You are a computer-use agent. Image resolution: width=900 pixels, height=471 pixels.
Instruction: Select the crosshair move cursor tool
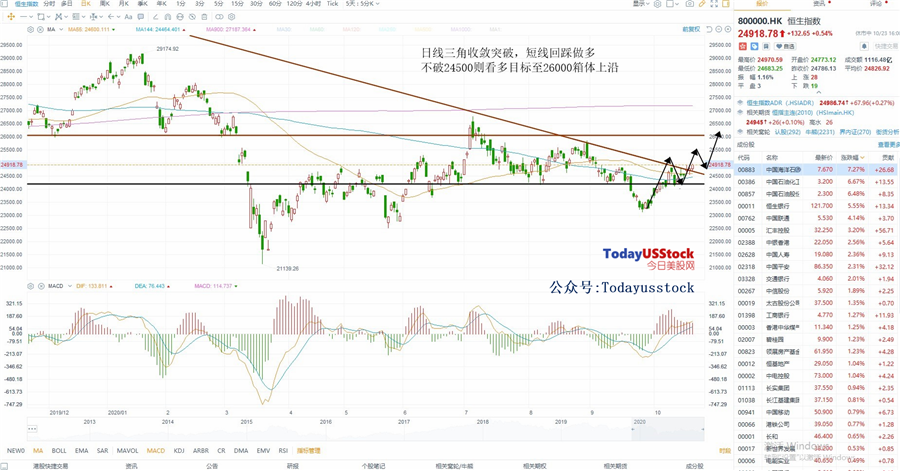[x=11, y=17]
